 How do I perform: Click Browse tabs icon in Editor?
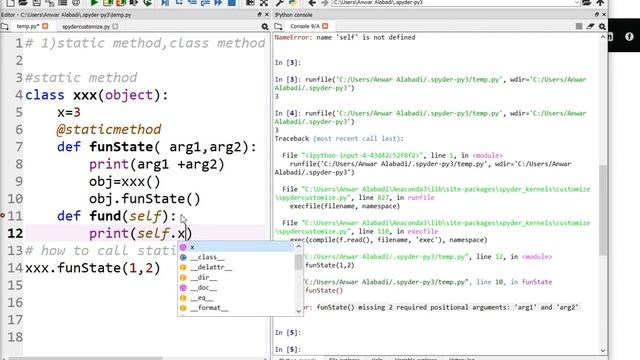pos(5,27)
